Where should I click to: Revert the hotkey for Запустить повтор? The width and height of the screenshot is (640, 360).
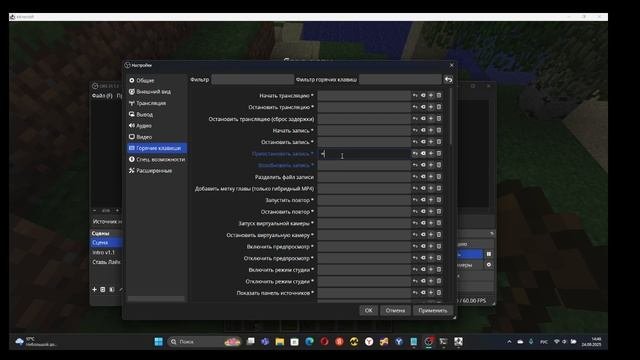point(415,200)
